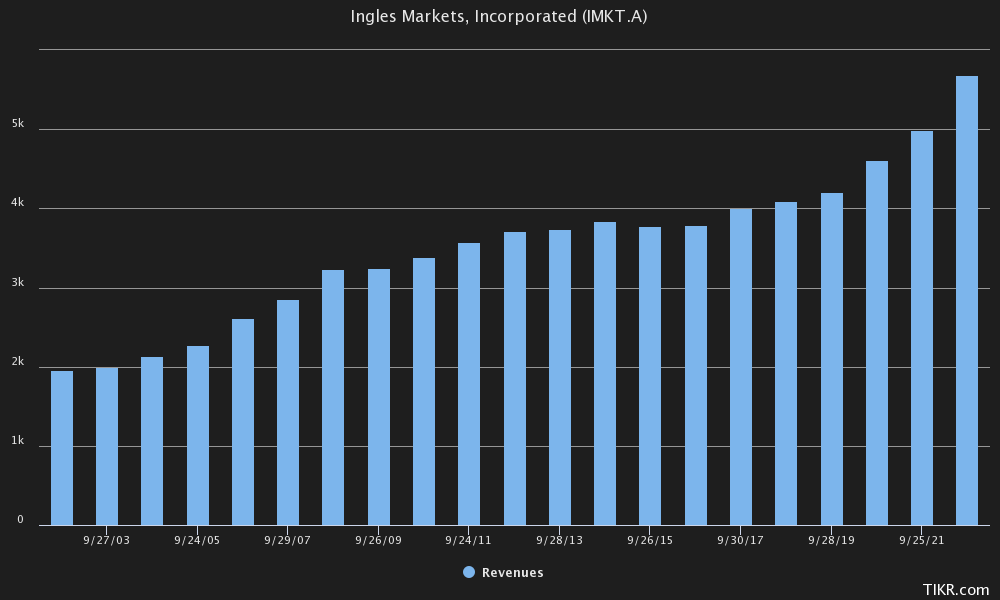Select the first, leftmost revenue bar
1000x600 pixels.
coord(62,448)
